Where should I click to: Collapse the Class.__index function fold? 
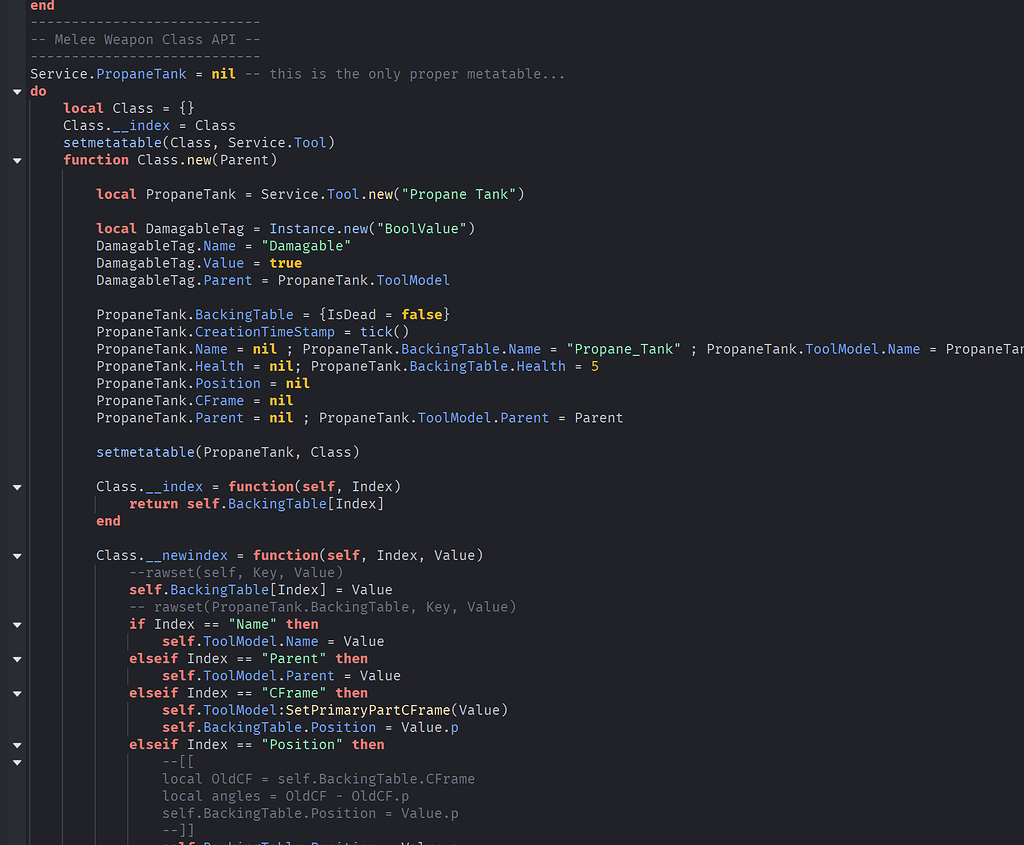(x=16, y=487)
